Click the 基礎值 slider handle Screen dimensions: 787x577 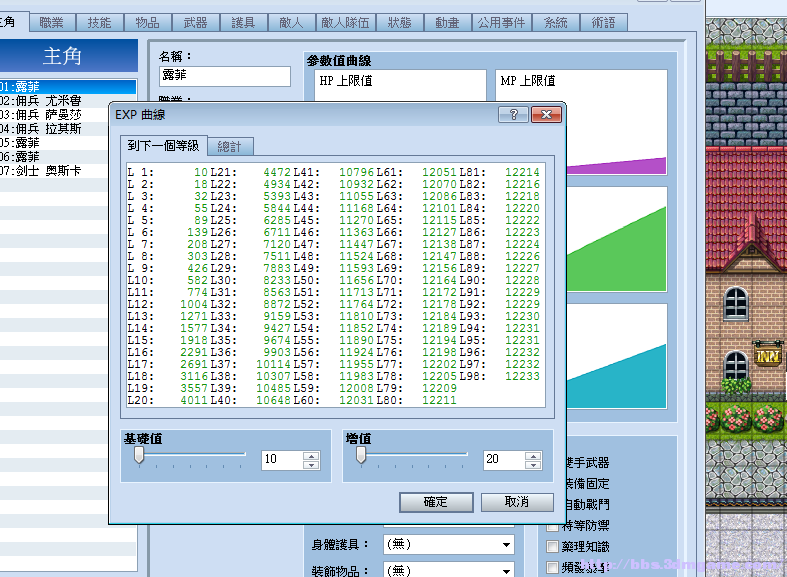139,456
